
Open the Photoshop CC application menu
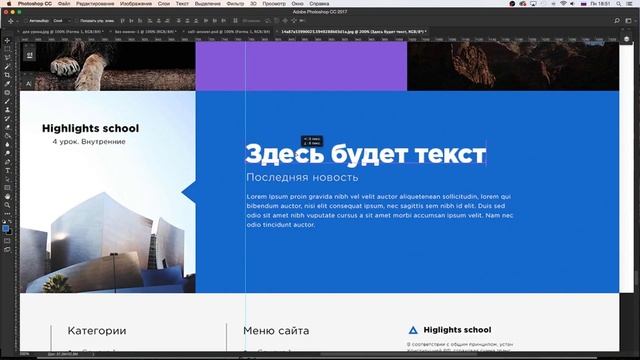point(35,3)
